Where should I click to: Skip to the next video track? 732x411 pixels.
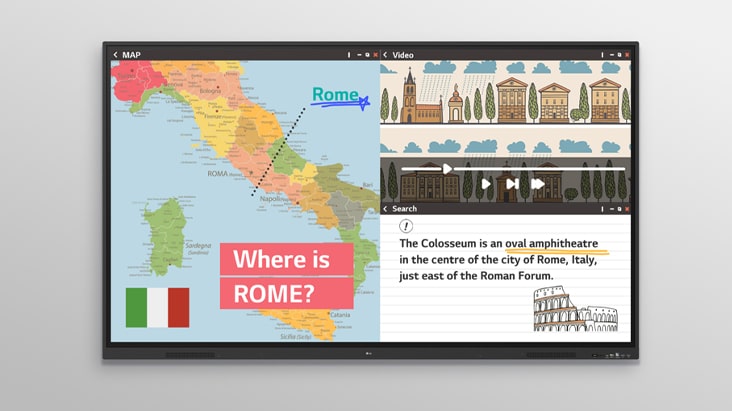(512, 184)
